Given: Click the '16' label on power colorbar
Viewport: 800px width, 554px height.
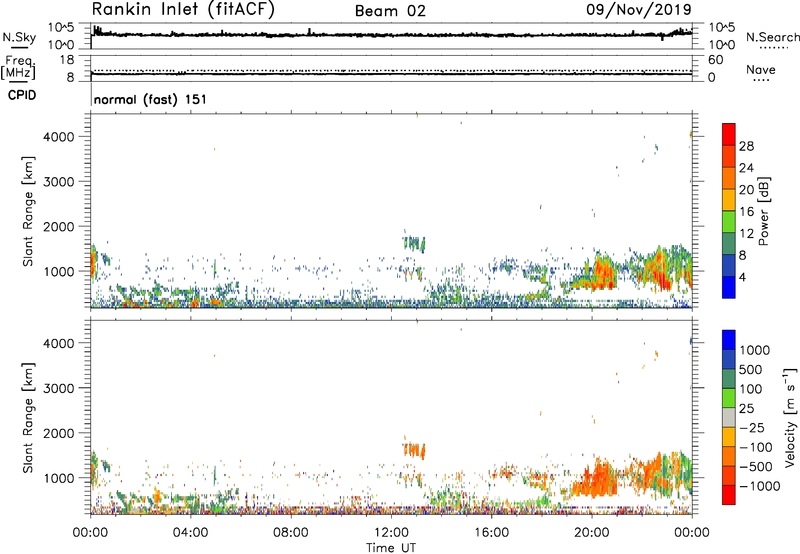Looking at the screenshot, I should pos(746,211).
